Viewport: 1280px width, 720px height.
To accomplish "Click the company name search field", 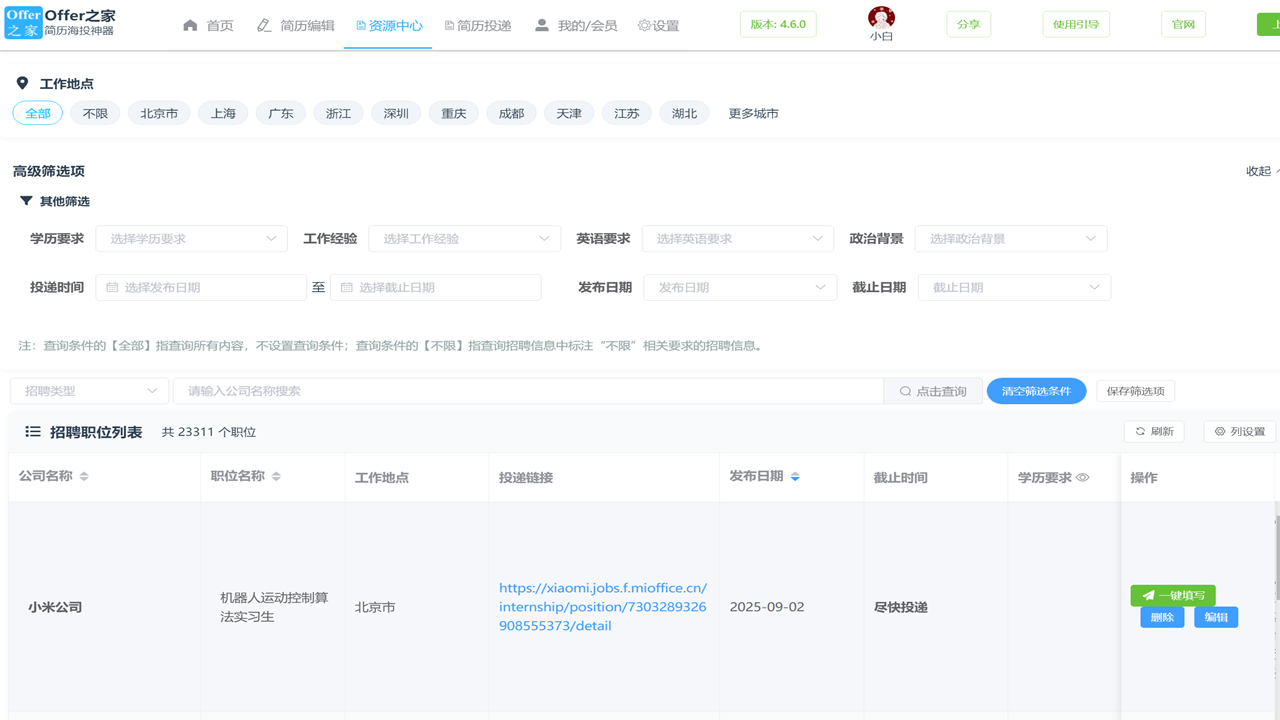I will (x=528, y=391).
